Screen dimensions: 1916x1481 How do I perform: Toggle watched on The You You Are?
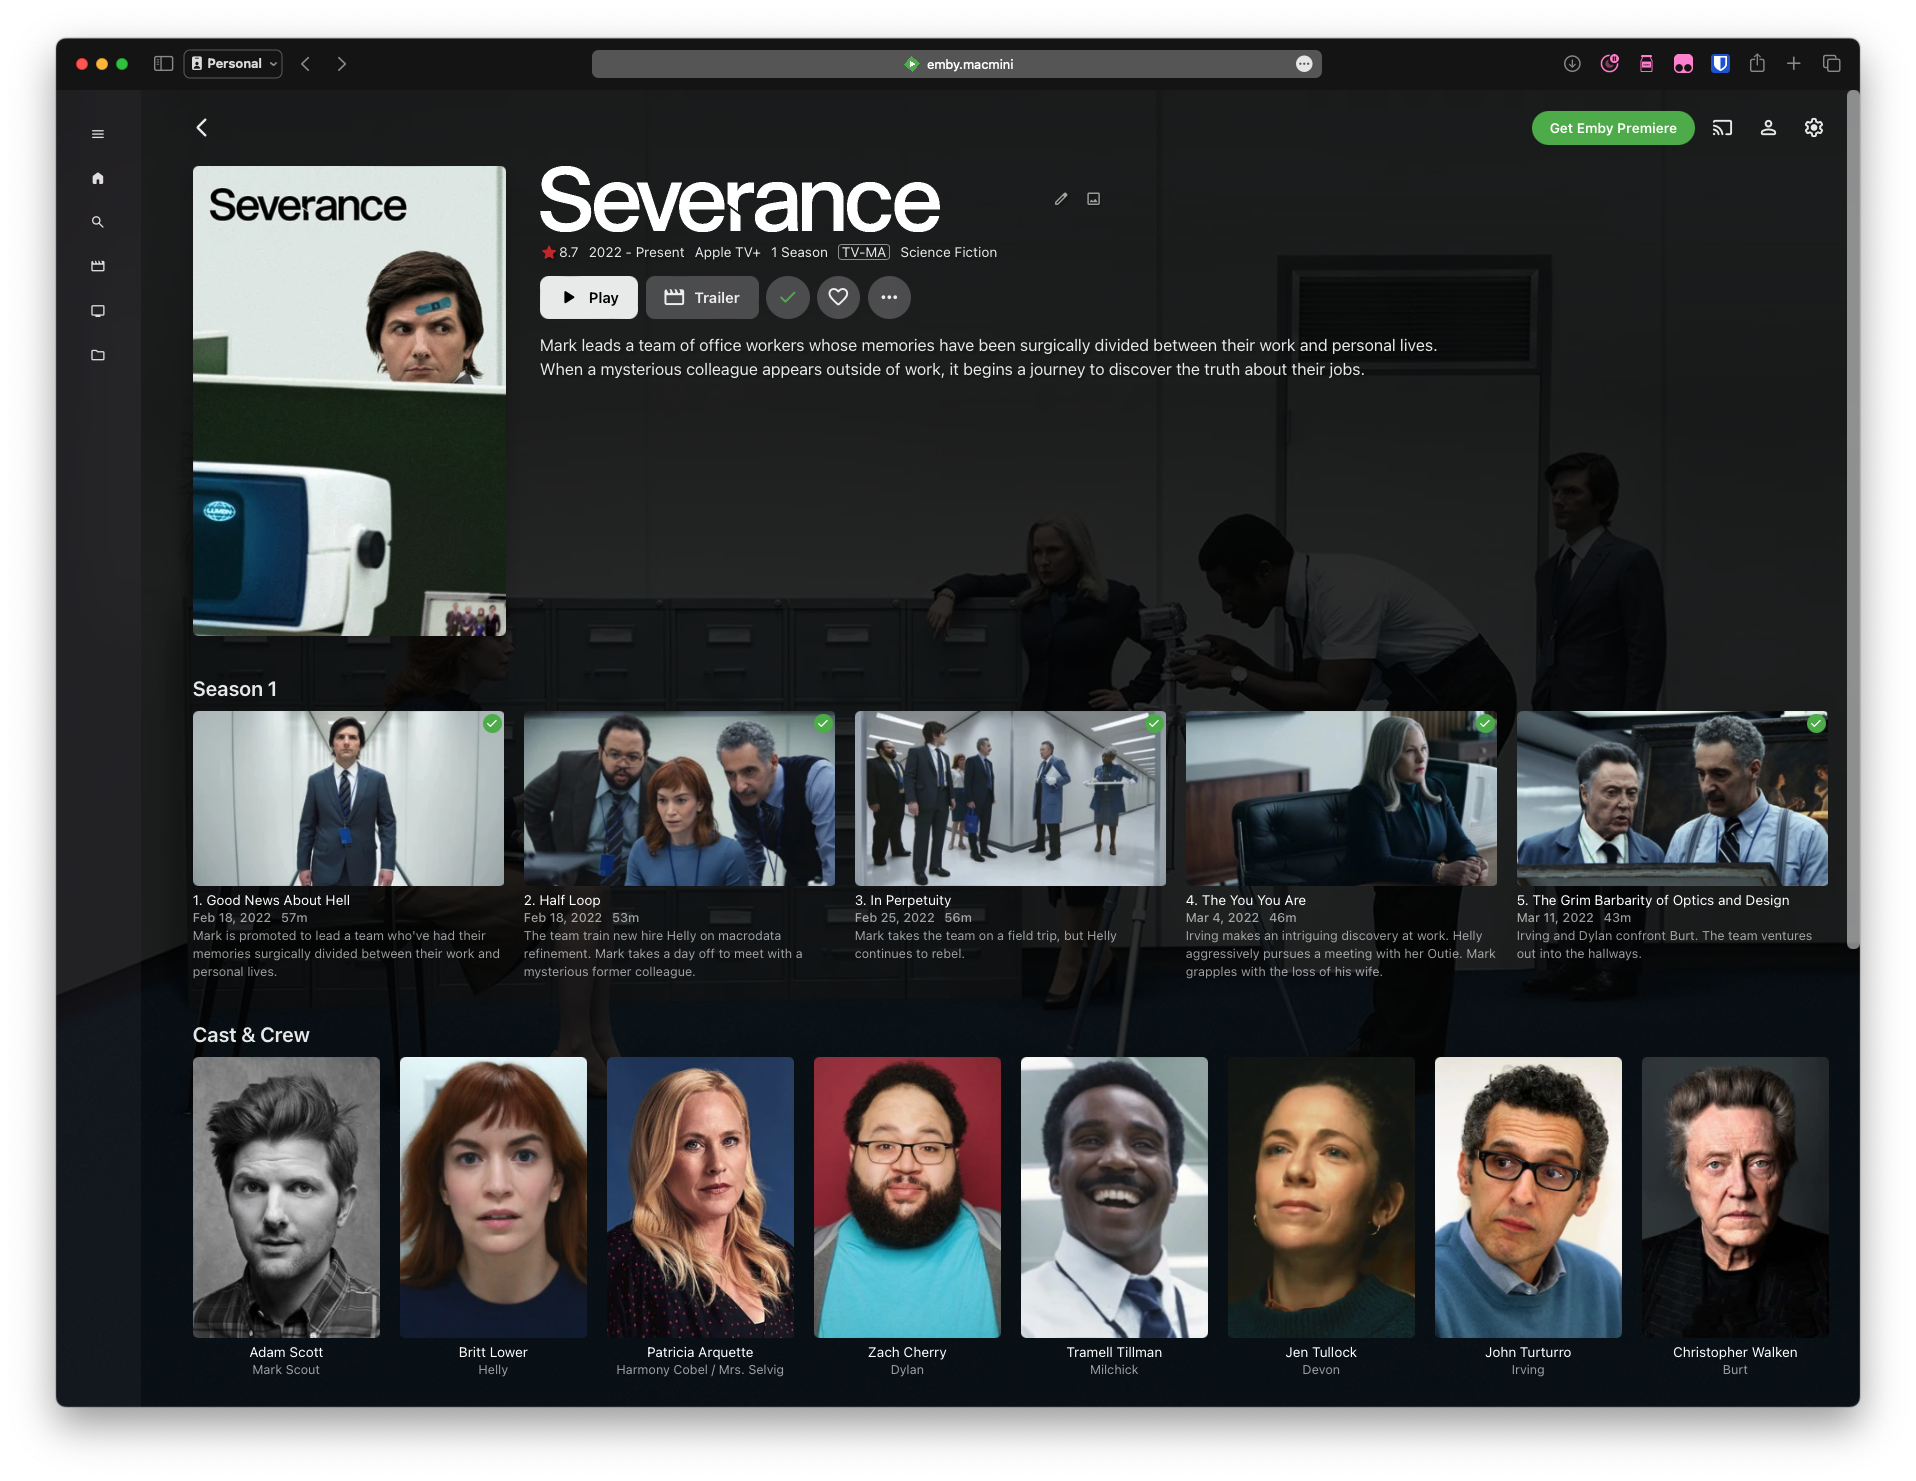point(1485,723)
